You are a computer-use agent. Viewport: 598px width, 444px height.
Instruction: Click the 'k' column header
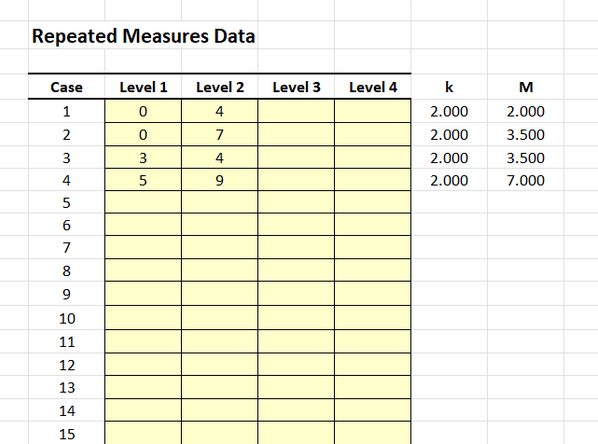point(449,87)
